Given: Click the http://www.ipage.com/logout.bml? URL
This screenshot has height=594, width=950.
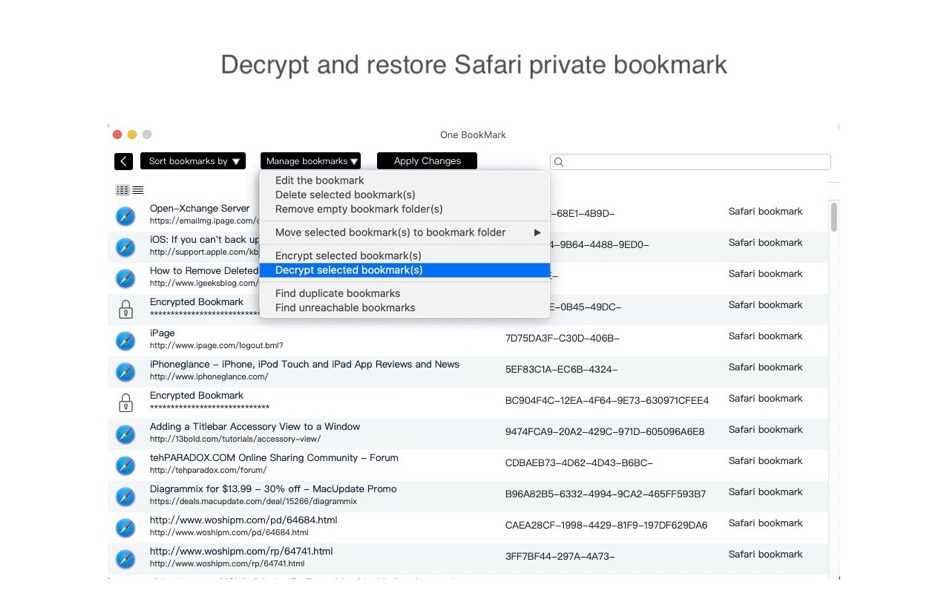Looking at the screenshot, I should click(216, 345).
